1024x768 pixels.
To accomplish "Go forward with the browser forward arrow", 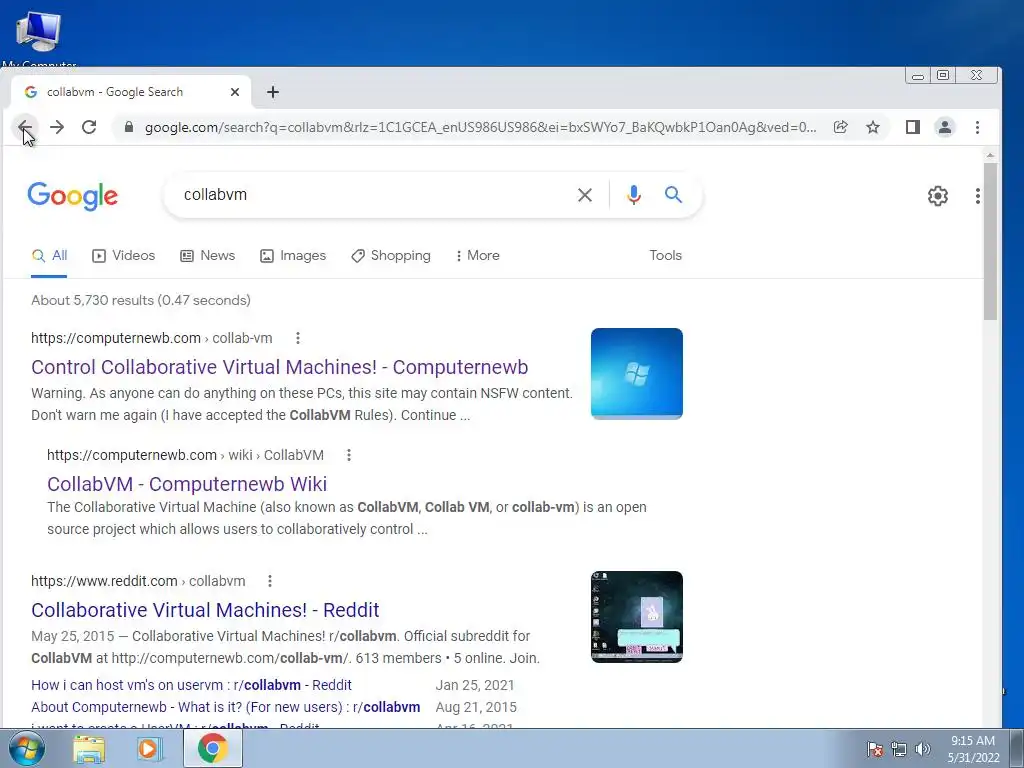I will click(x=57, y=127).
